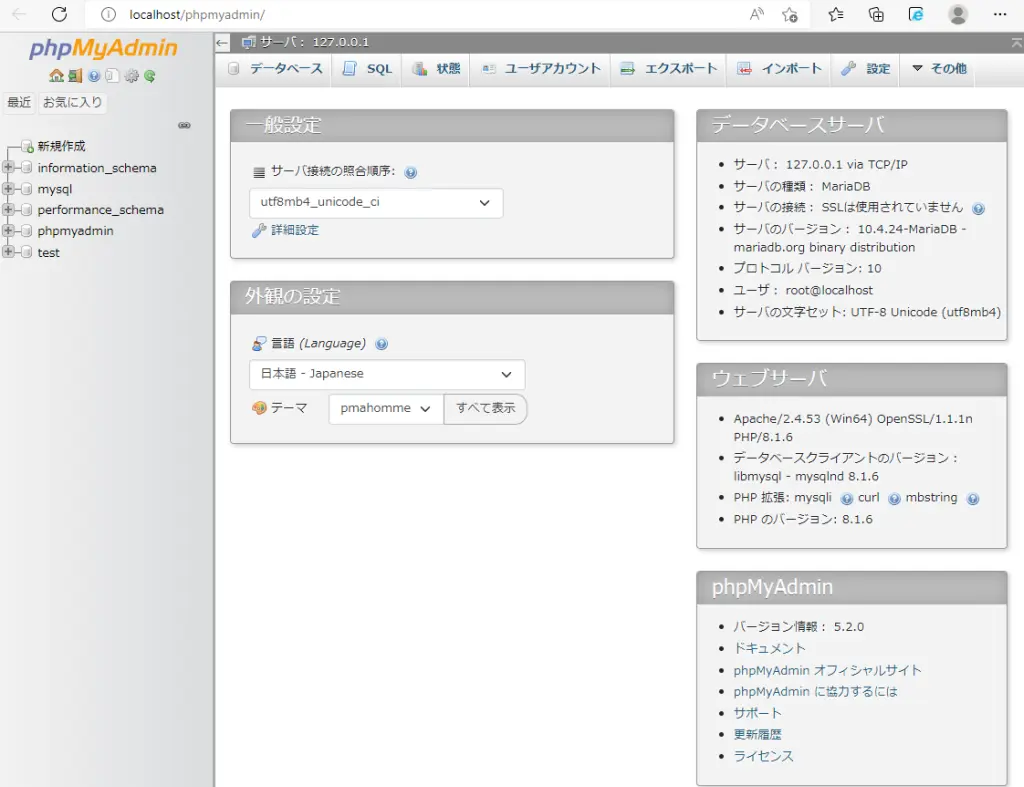Click the browser refresh icon
The image size is (1024, 787).
tap(59, 14)
